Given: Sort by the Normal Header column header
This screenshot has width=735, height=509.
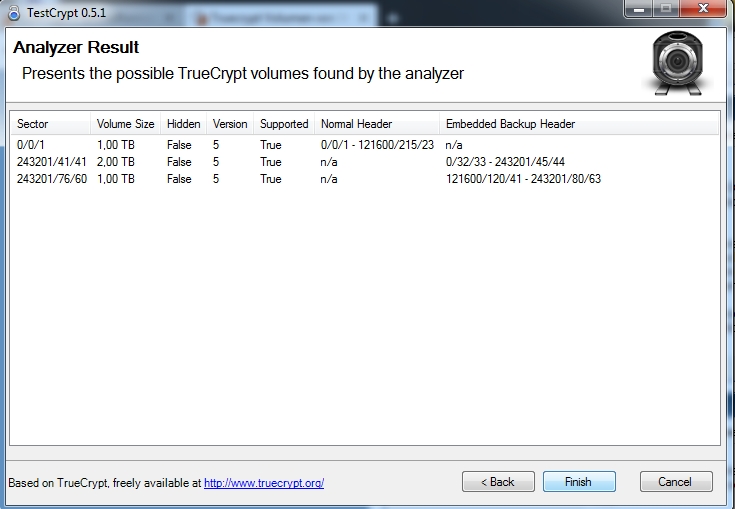Looking at the screenshot, I should [x=377, y=124].
